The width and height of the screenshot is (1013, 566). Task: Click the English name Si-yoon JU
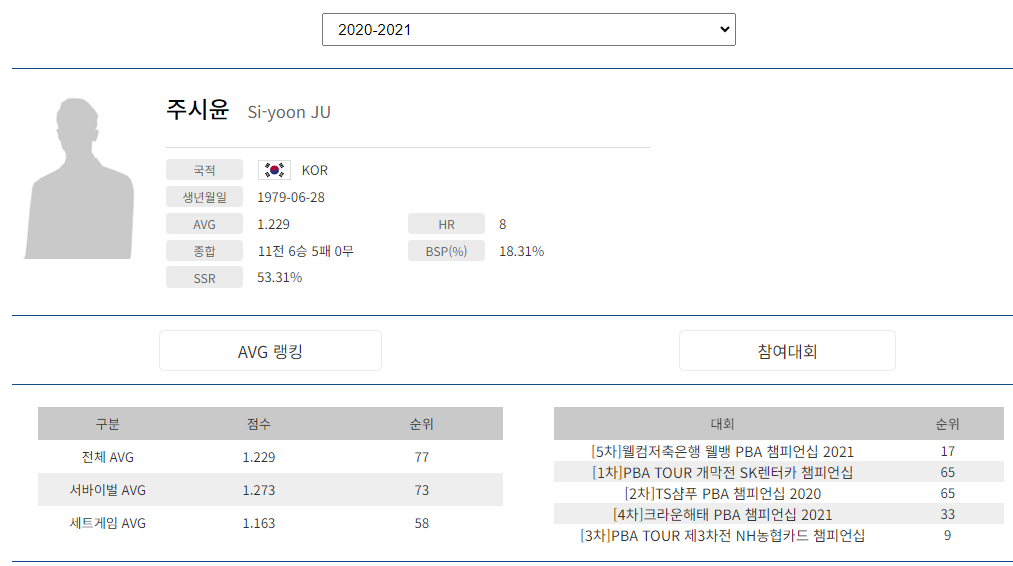[289, 112]
